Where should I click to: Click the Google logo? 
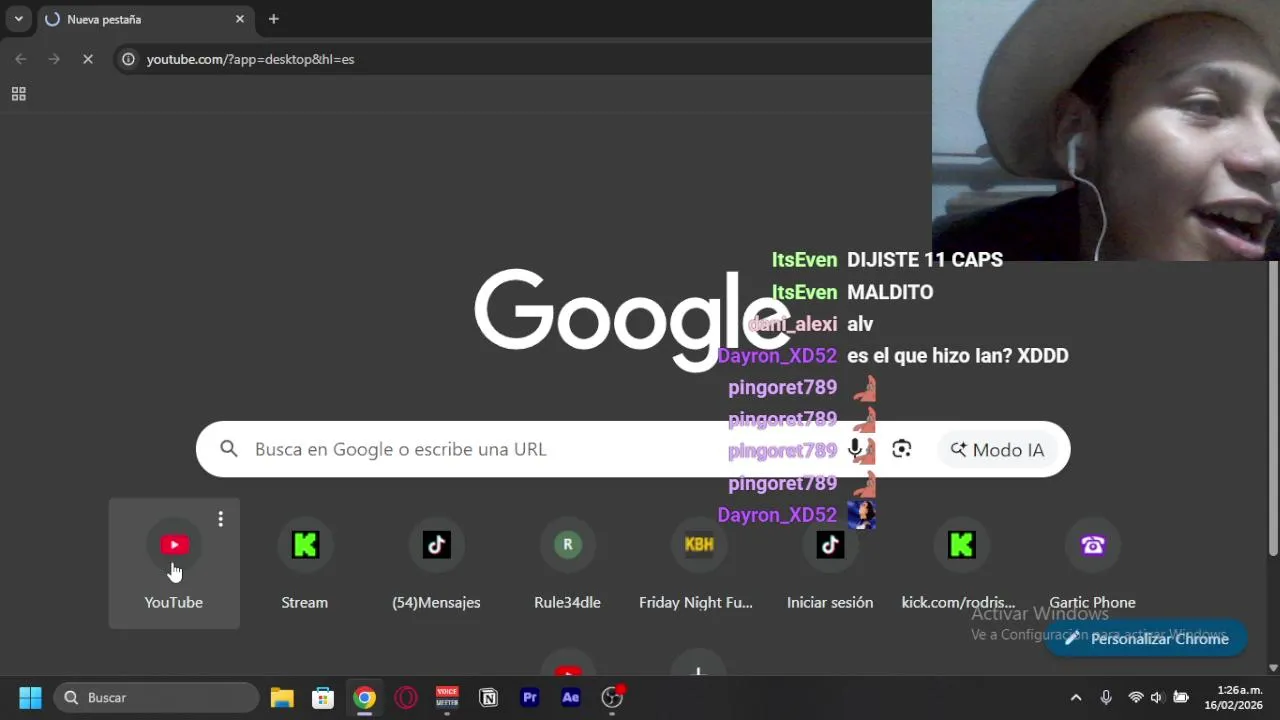pyautogui.click(x=632, y=320)
